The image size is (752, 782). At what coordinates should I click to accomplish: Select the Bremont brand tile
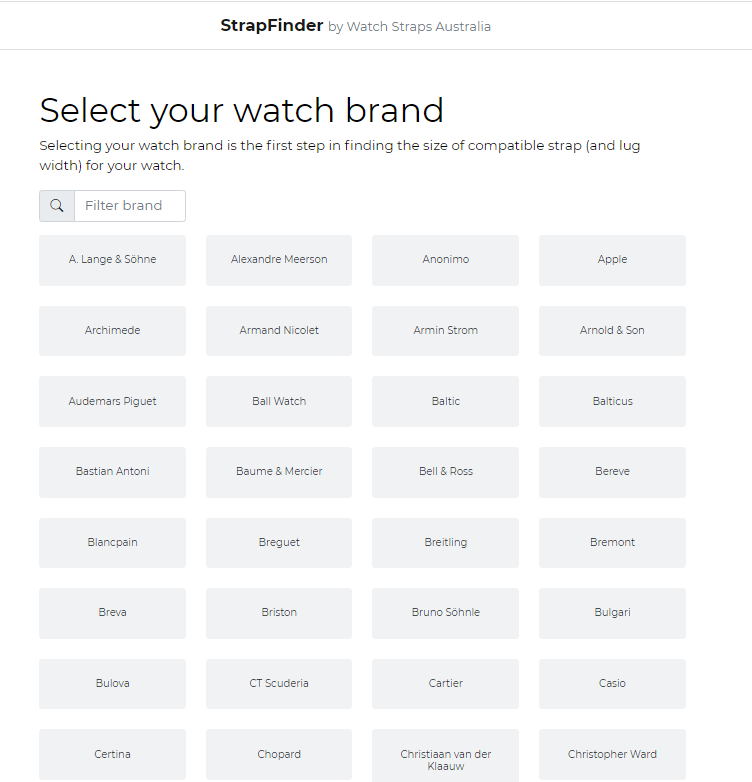[x=612, y=542]
